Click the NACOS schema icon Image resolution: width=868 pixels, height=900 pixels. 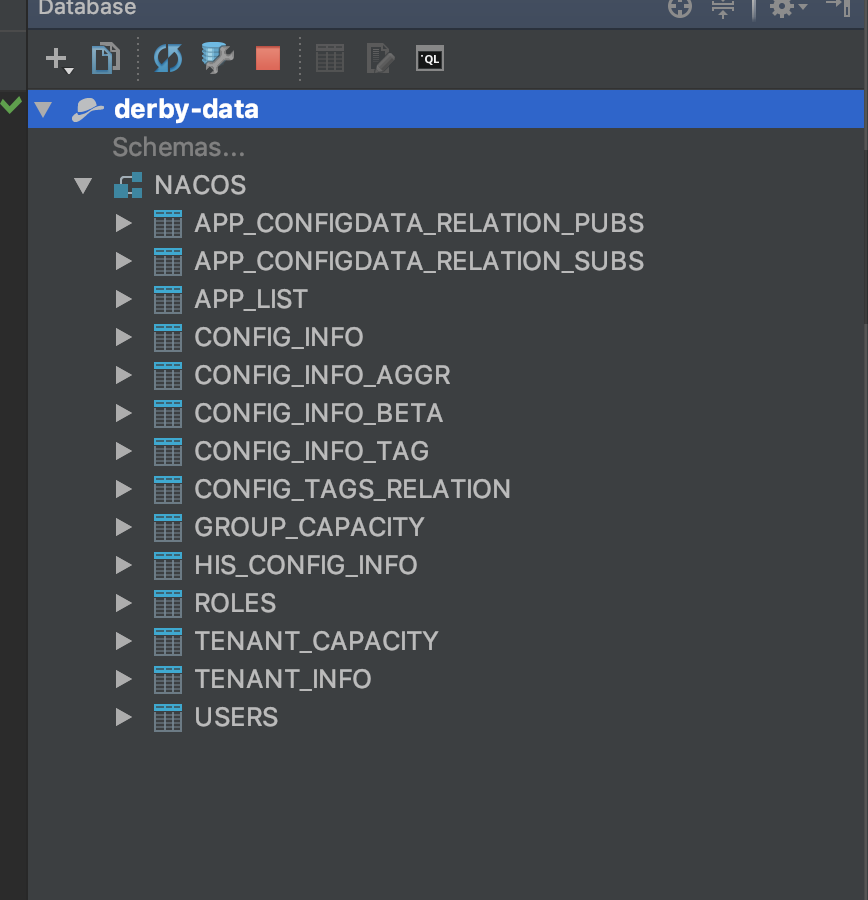tap(128, 185)
